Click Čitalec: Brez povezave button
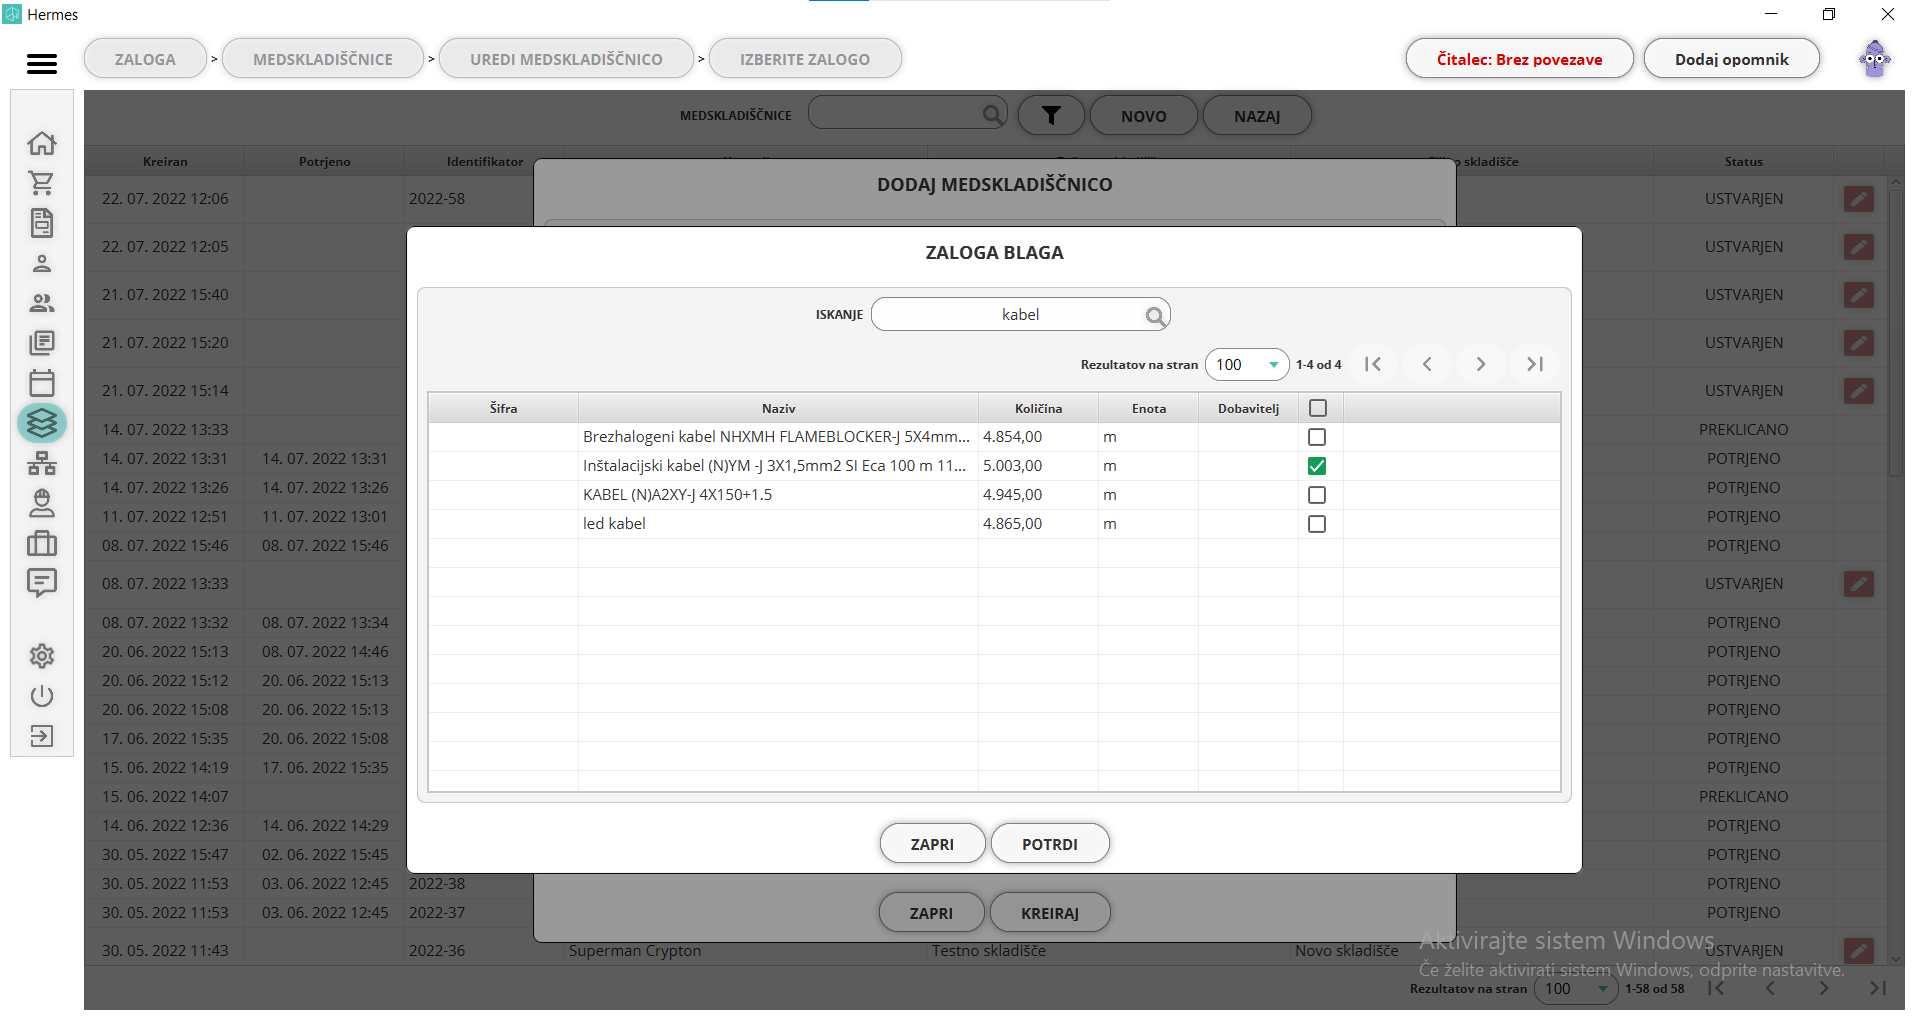 point(1519,59)
